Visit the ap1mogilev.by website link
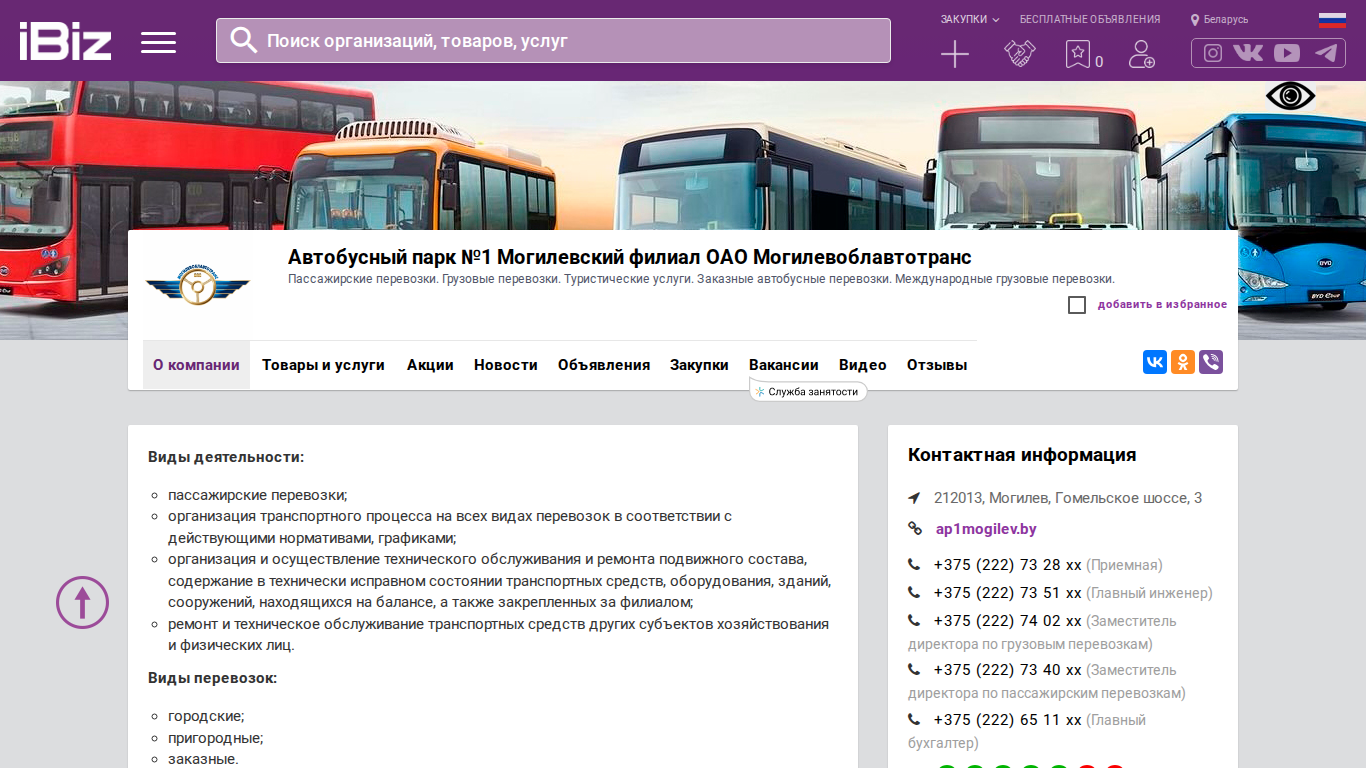The width and height of the screenshot is (1366, 768). click(986, 529)
